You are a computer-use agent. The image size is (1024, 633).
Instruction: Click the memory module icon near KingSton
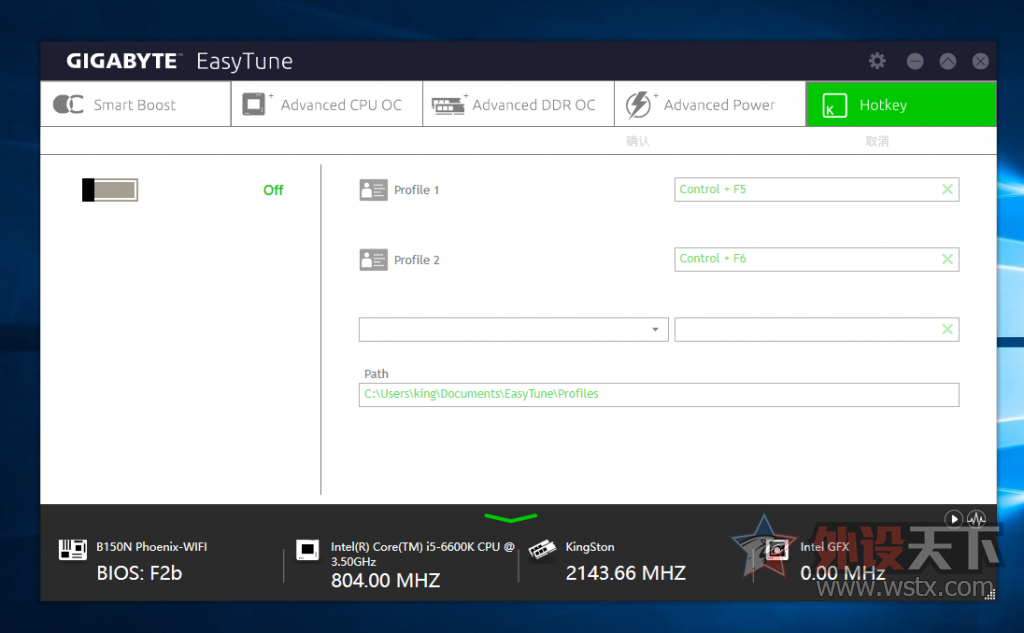pyautogui.click(x=541, y=549)
